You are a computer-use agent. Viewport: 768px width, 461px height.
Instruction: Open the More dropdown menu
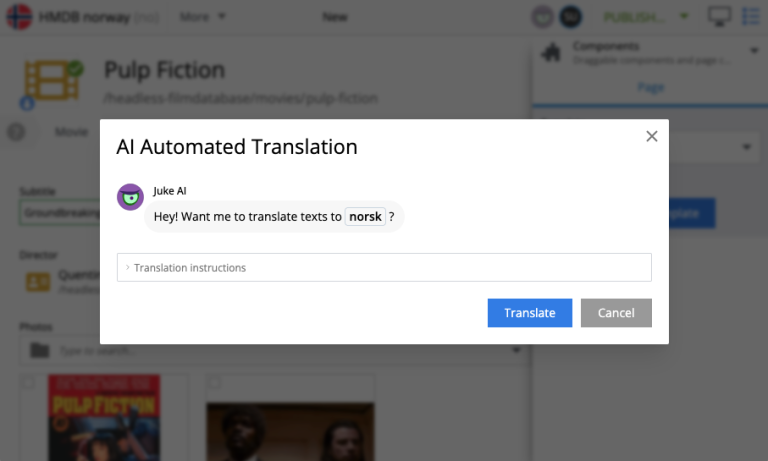(202, 17)
